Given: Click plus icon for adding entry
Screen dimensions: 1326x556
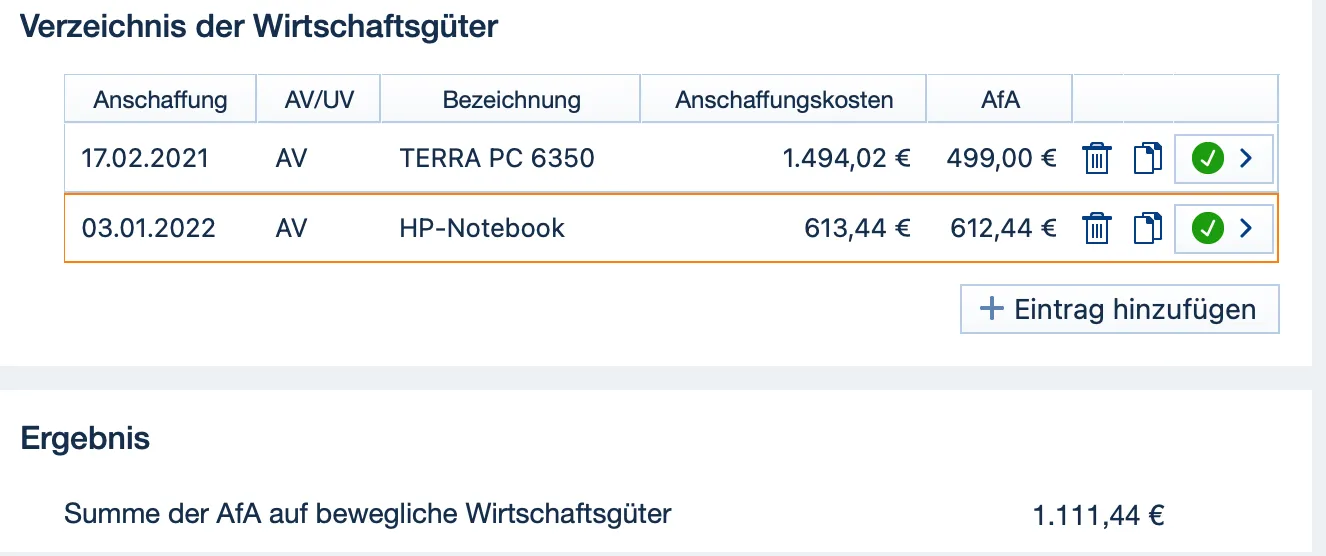Looking at the screenshot, I should tap(991, 308).
